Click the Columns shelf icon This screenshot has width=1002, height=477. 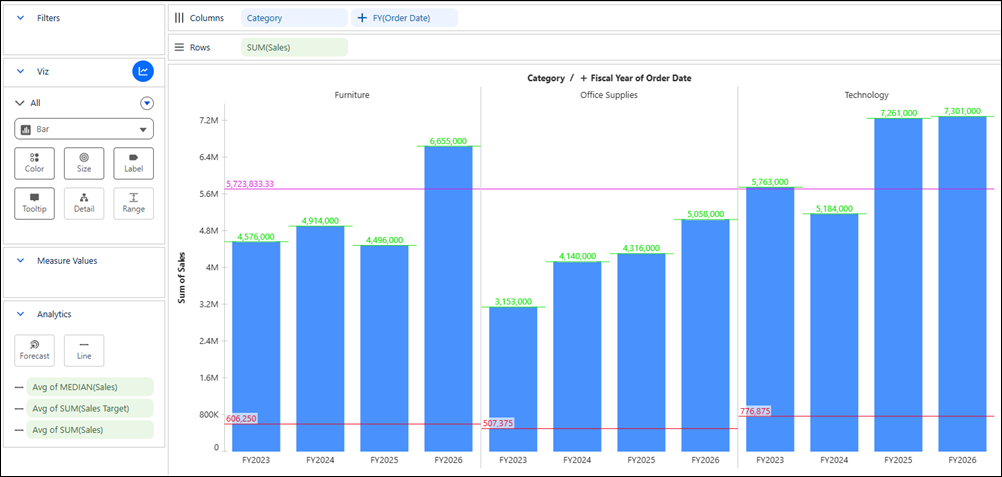179,18
